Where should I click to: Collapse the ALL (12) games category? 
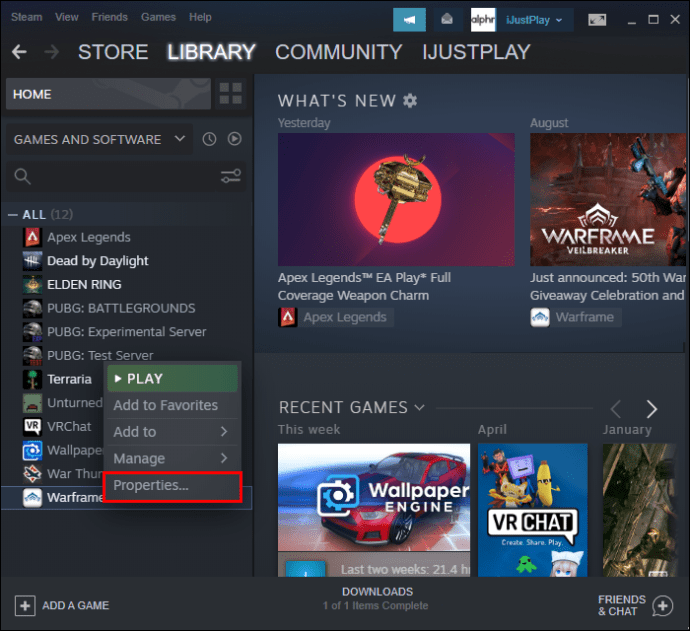click(13, 215)
